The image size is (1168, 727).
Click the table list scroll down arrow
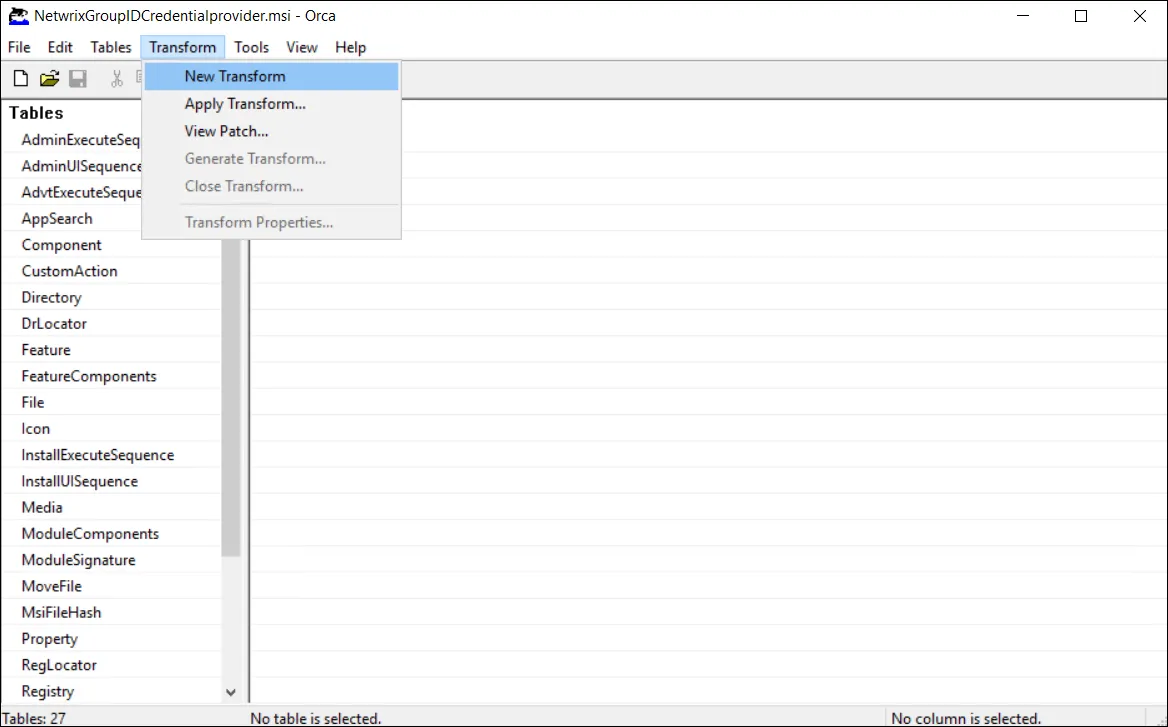pyautogui.click(x=231, y=692)
